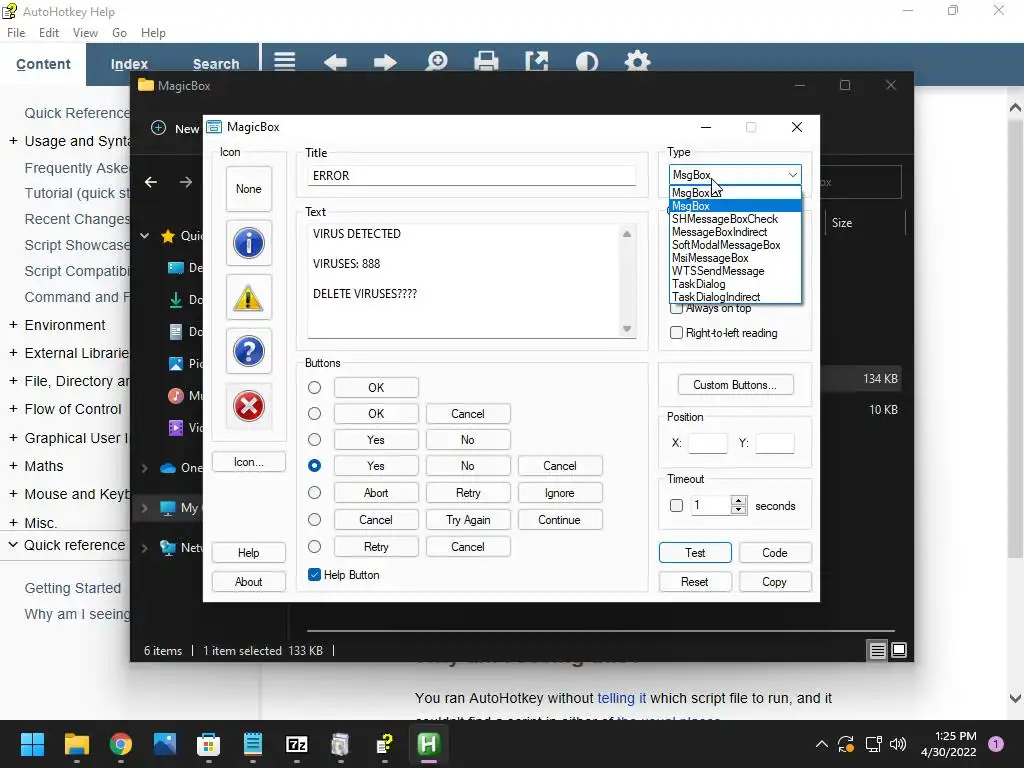Select the Question mark icon

249,351
